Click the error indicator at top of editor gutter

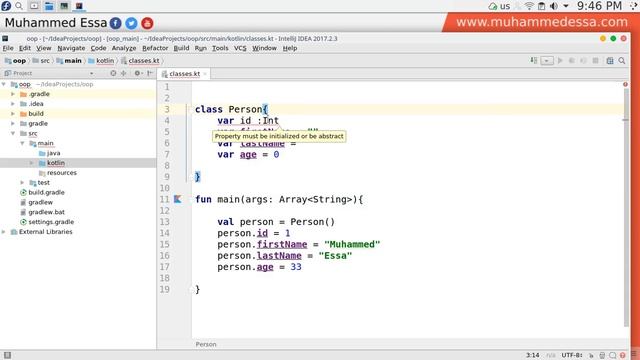(625, 84)
